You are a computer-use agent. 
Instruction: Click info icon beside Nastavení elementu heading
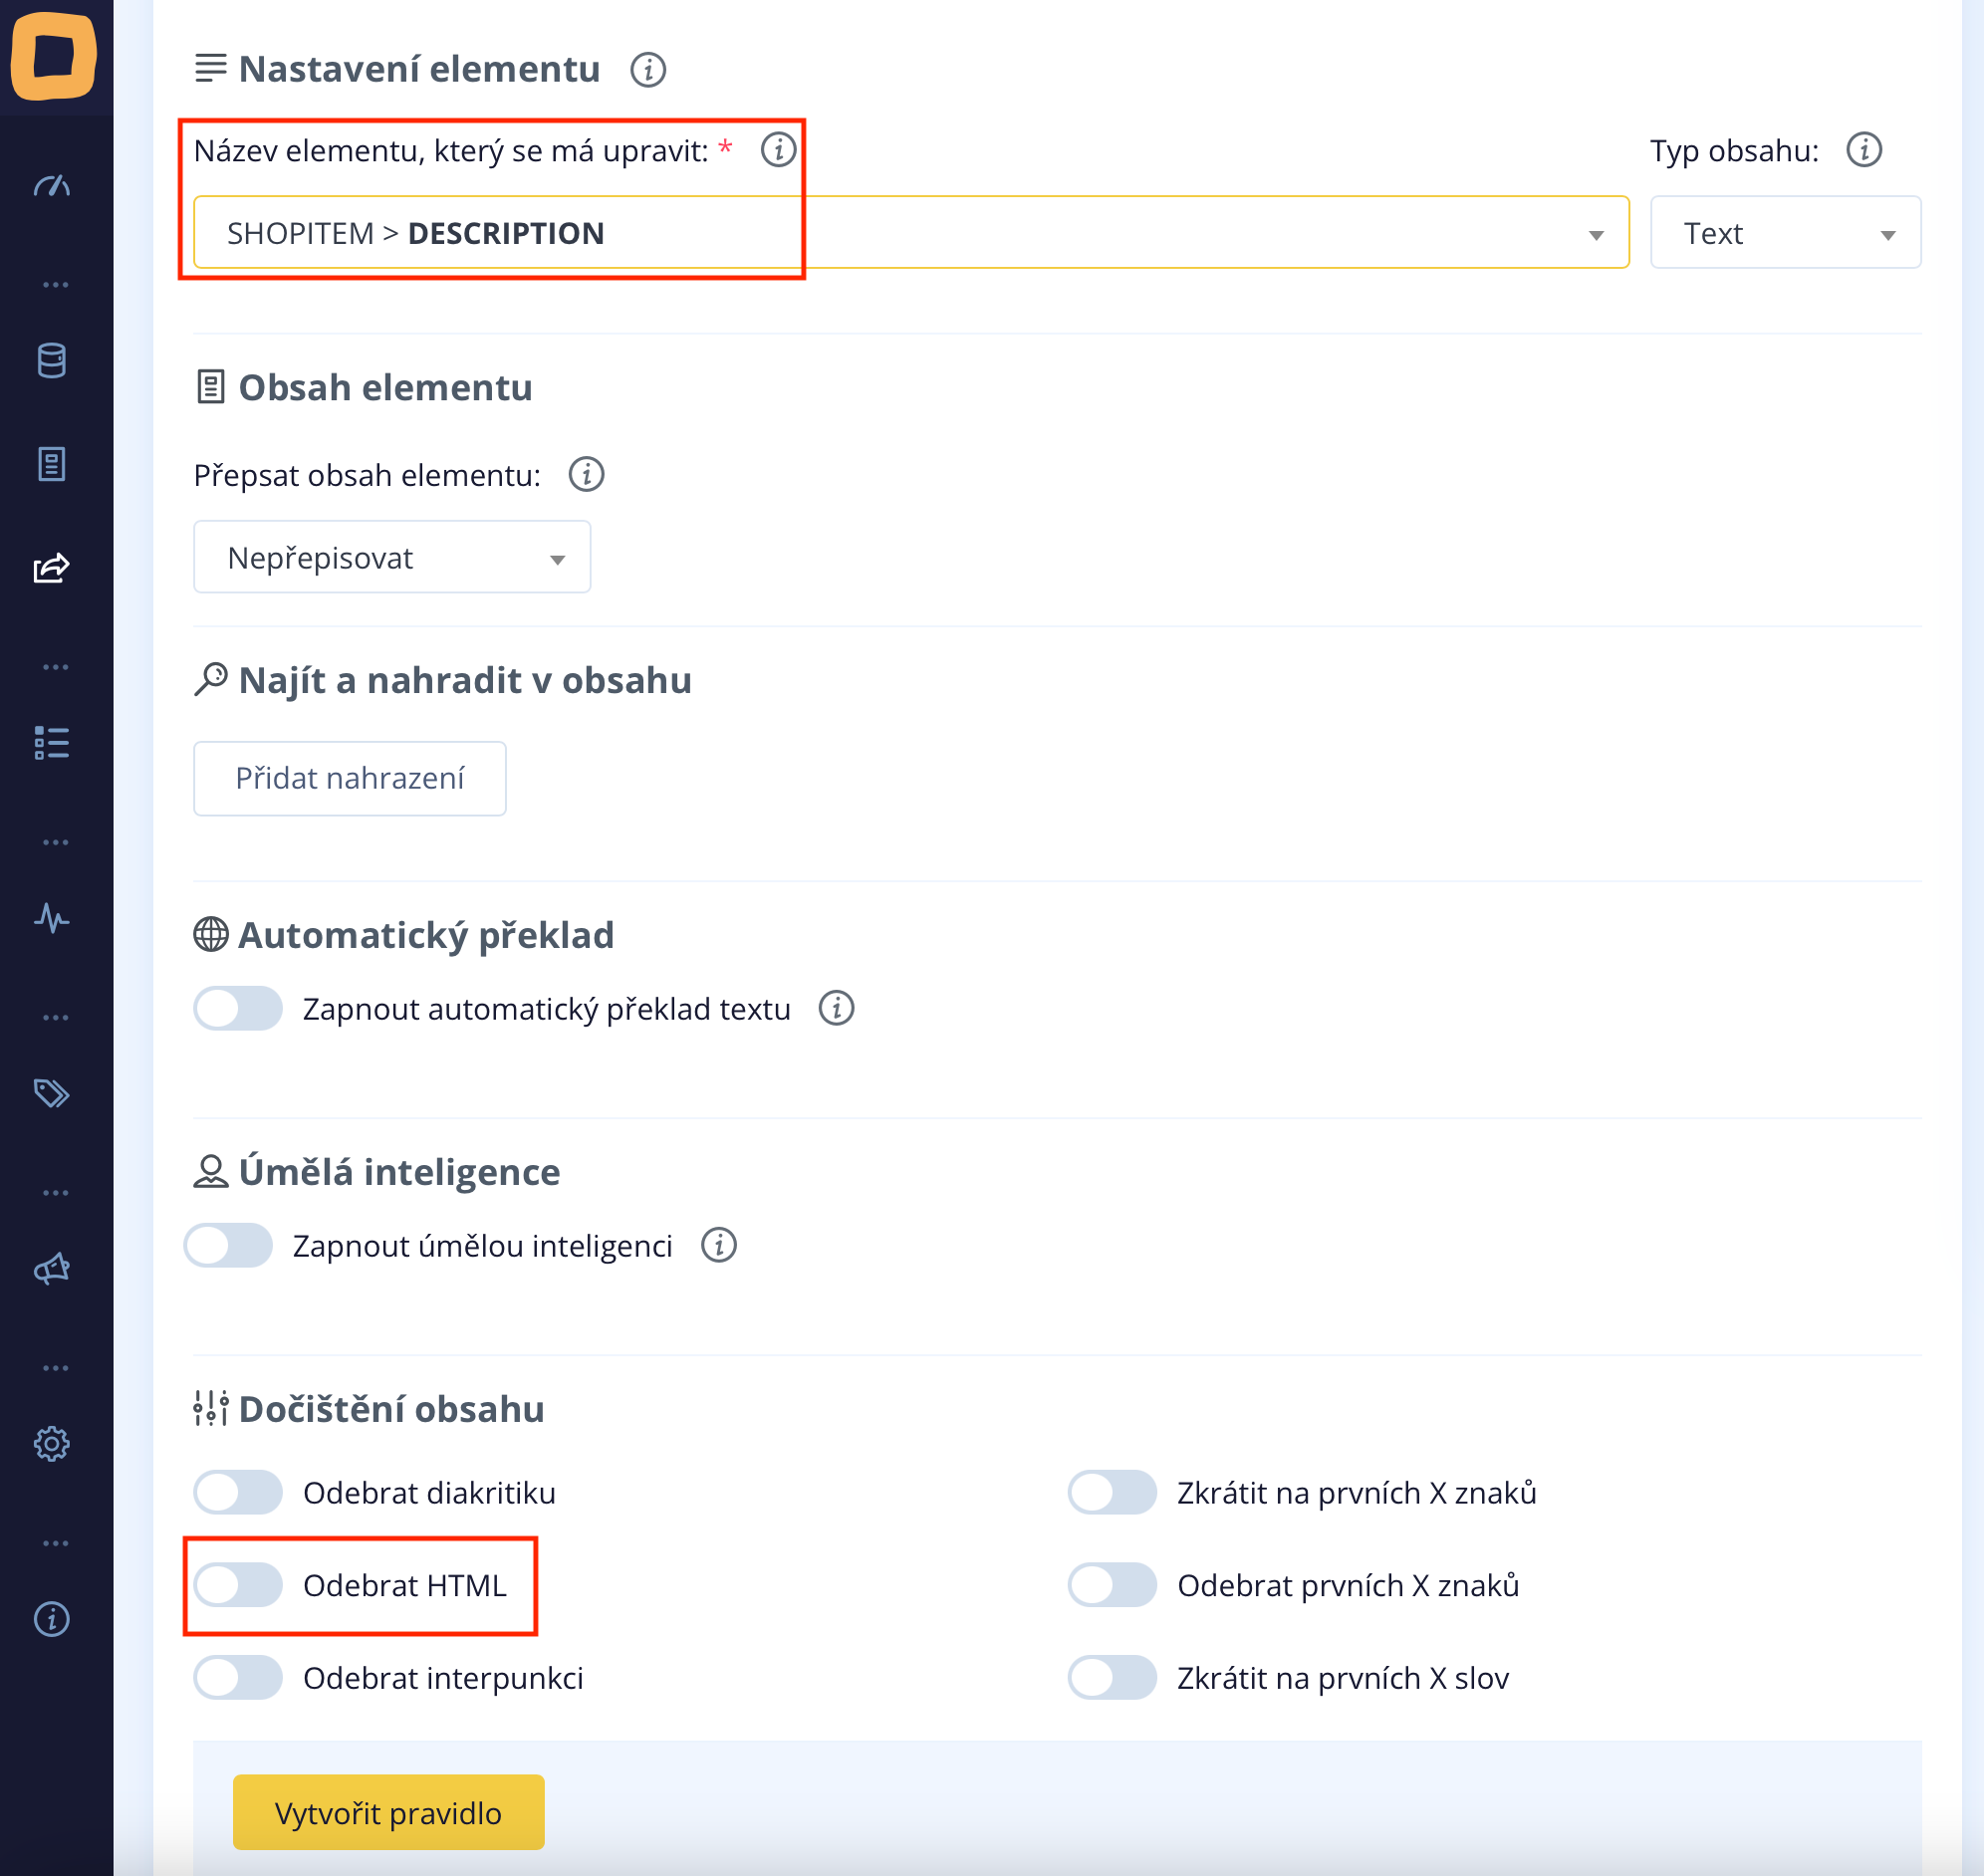[648, 70]
